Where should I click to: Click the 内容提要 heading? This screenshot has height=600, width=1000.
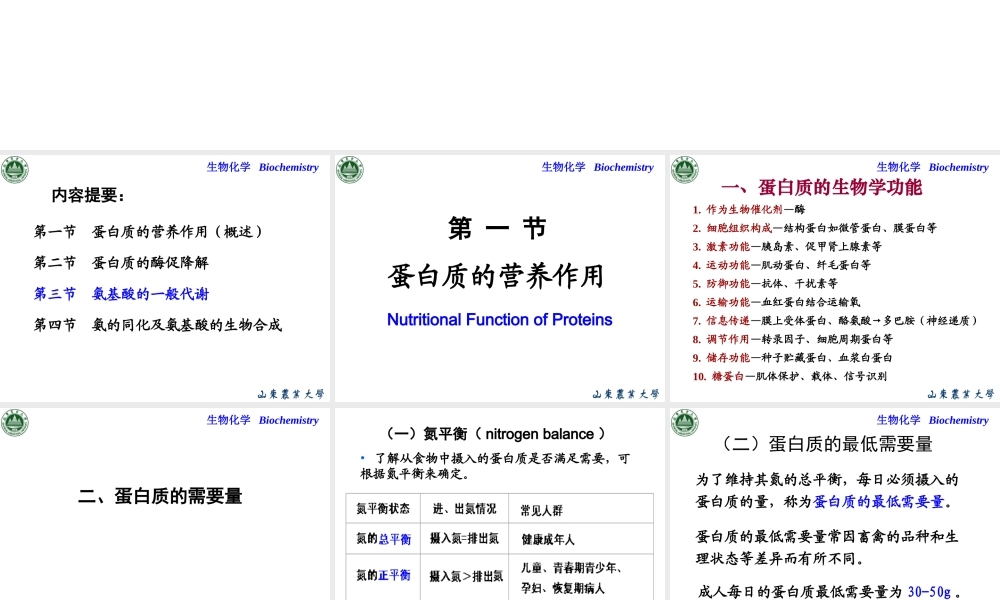(x=87, y=194)
